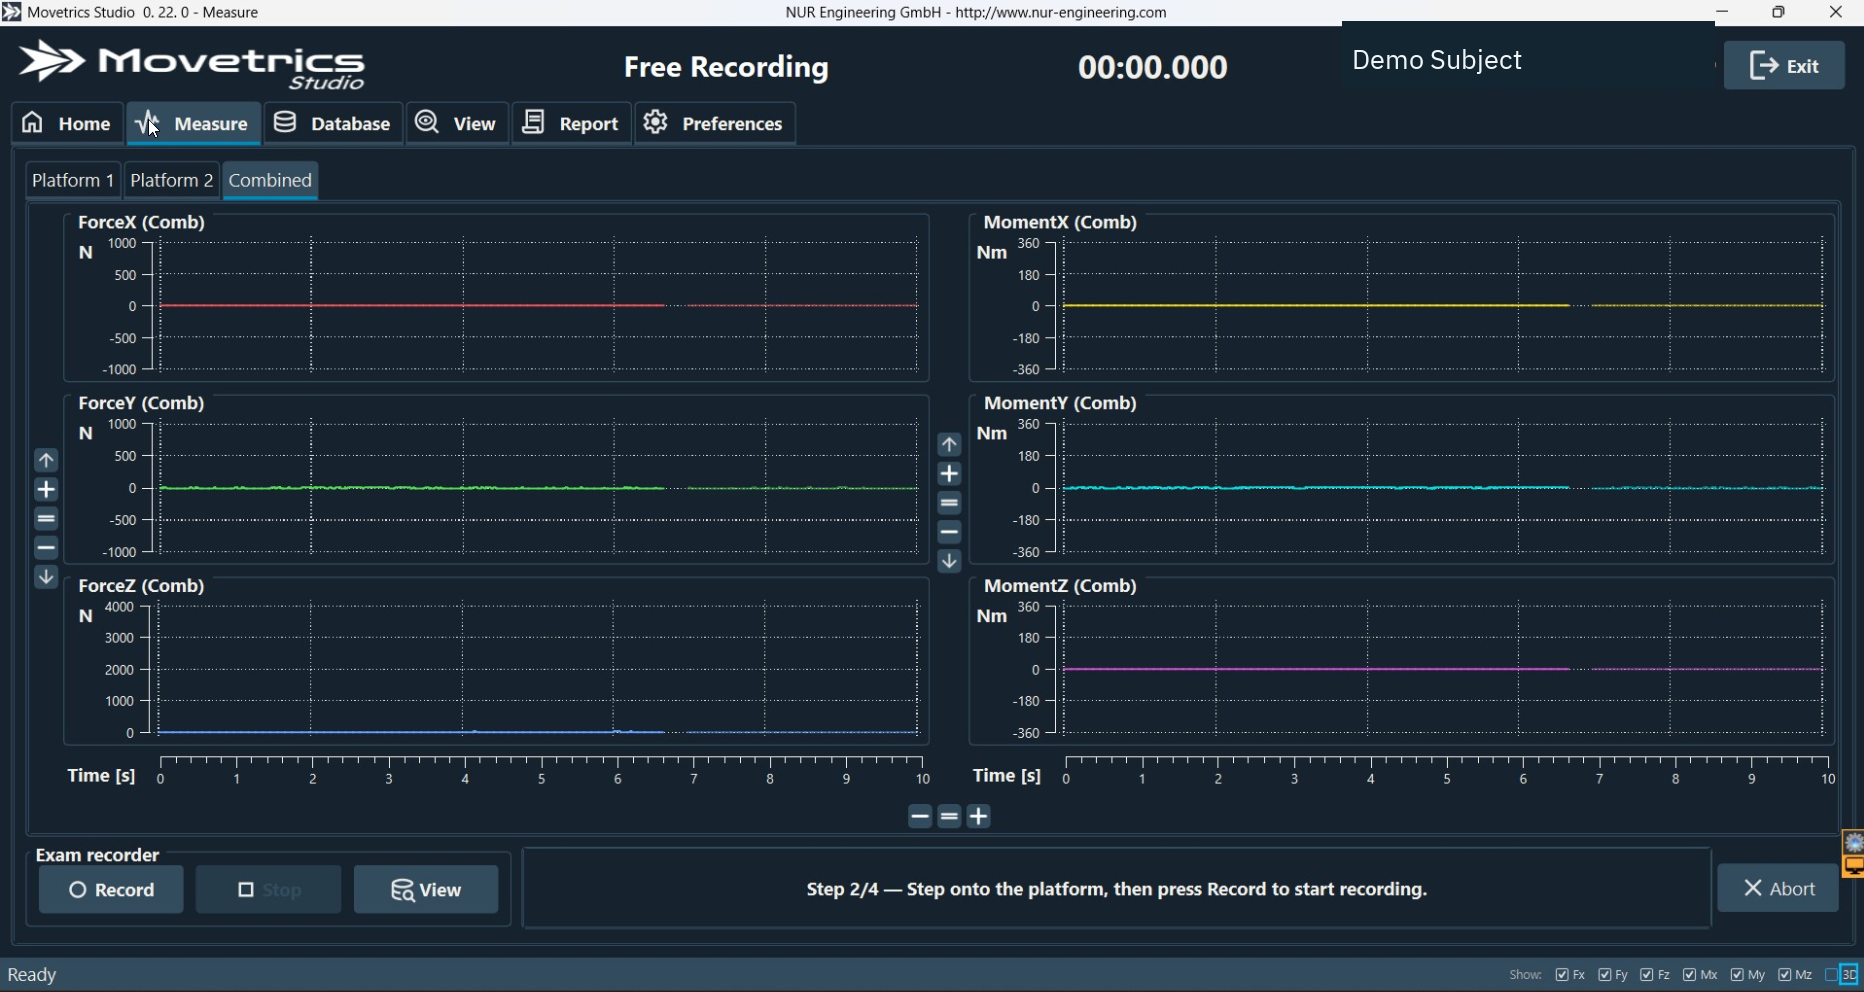Zoom in moment charts with the plus icon
The width and height of the screenshot is (1864, 992).
tap(949, 473)
